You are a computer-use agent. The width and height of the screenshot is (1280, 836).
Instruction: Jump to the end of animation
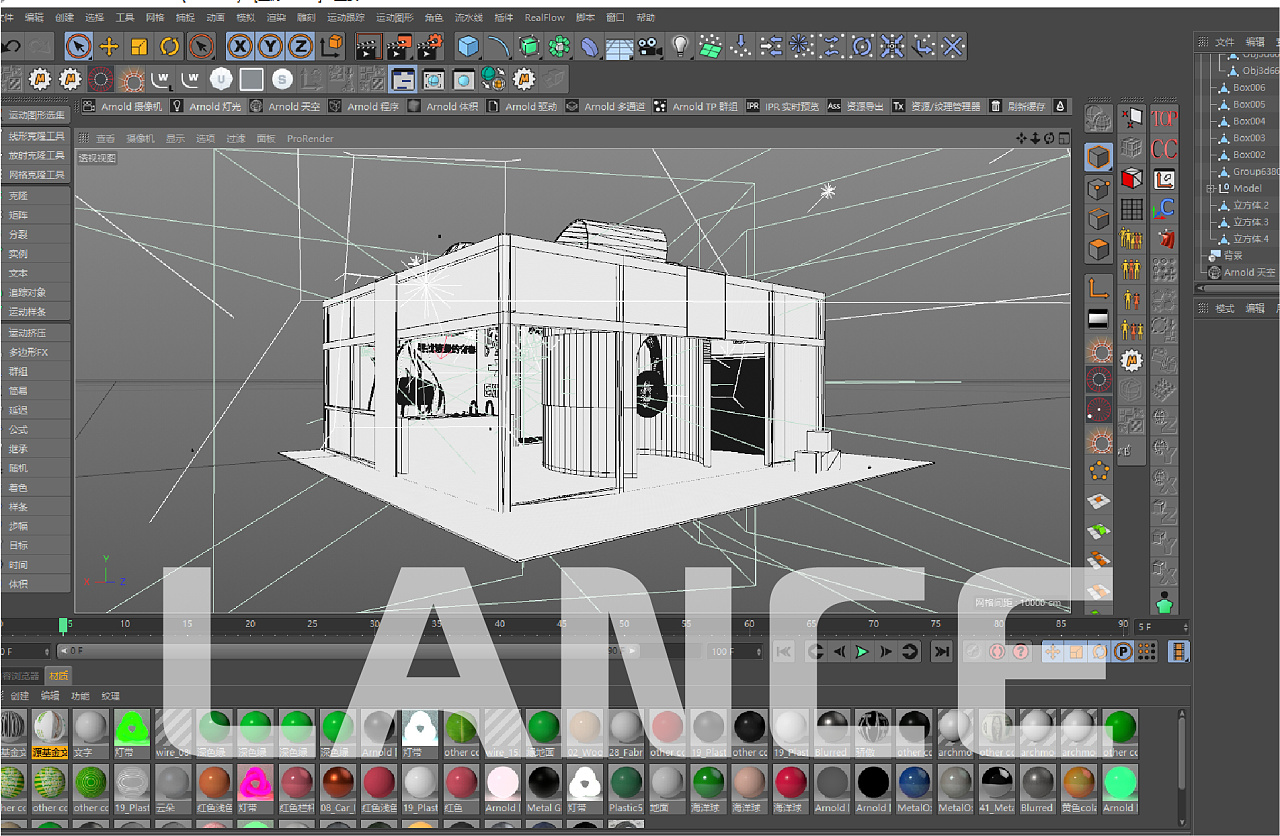click(941, 652)
